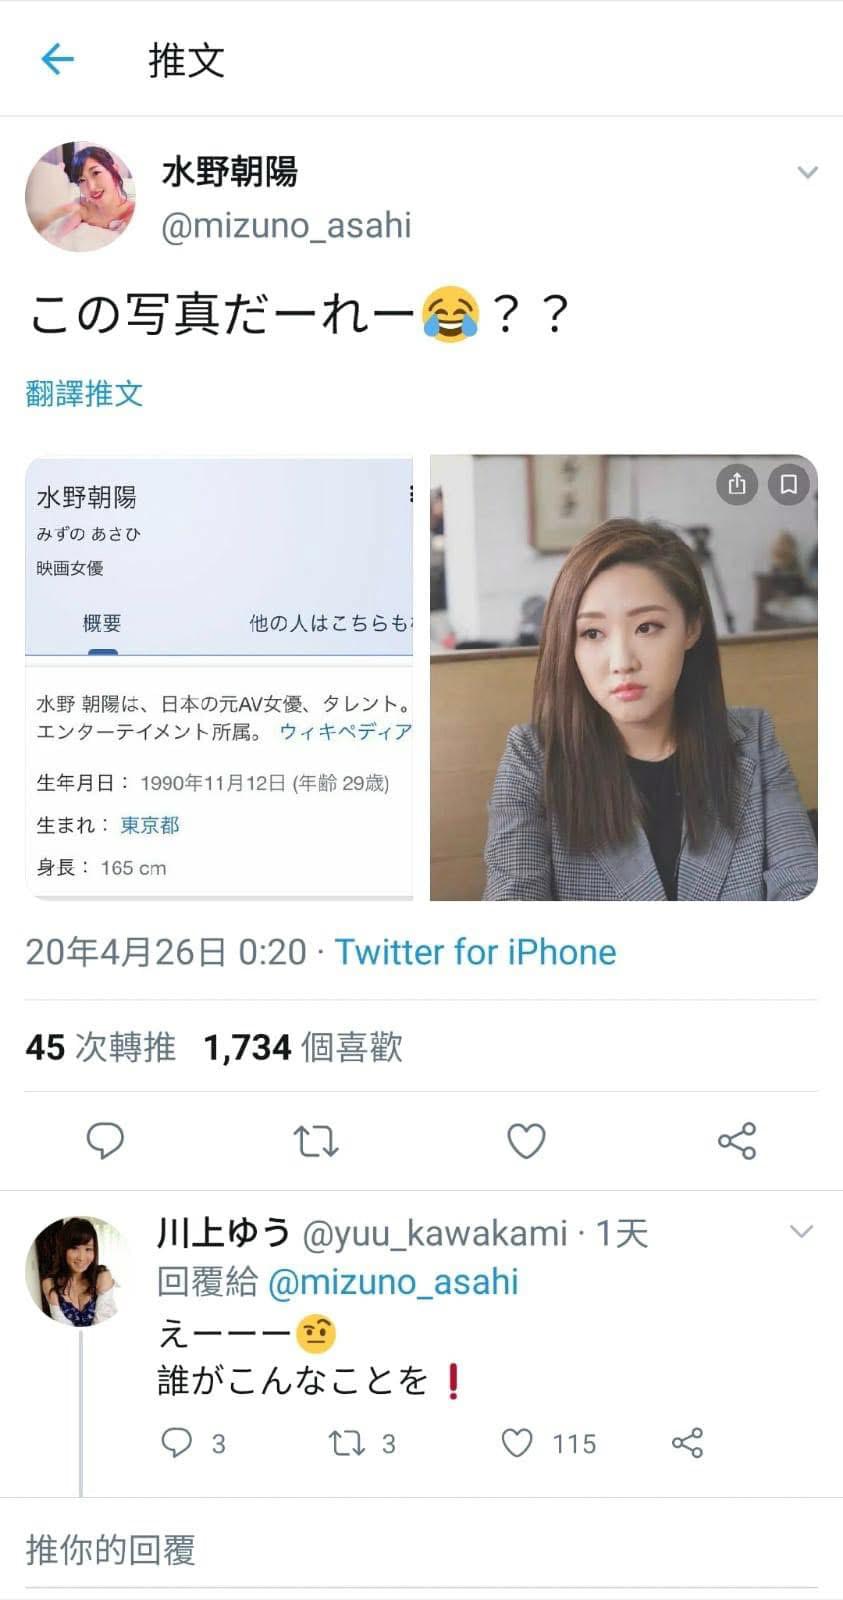Open the woman's photo attachment

click(624, 678)
